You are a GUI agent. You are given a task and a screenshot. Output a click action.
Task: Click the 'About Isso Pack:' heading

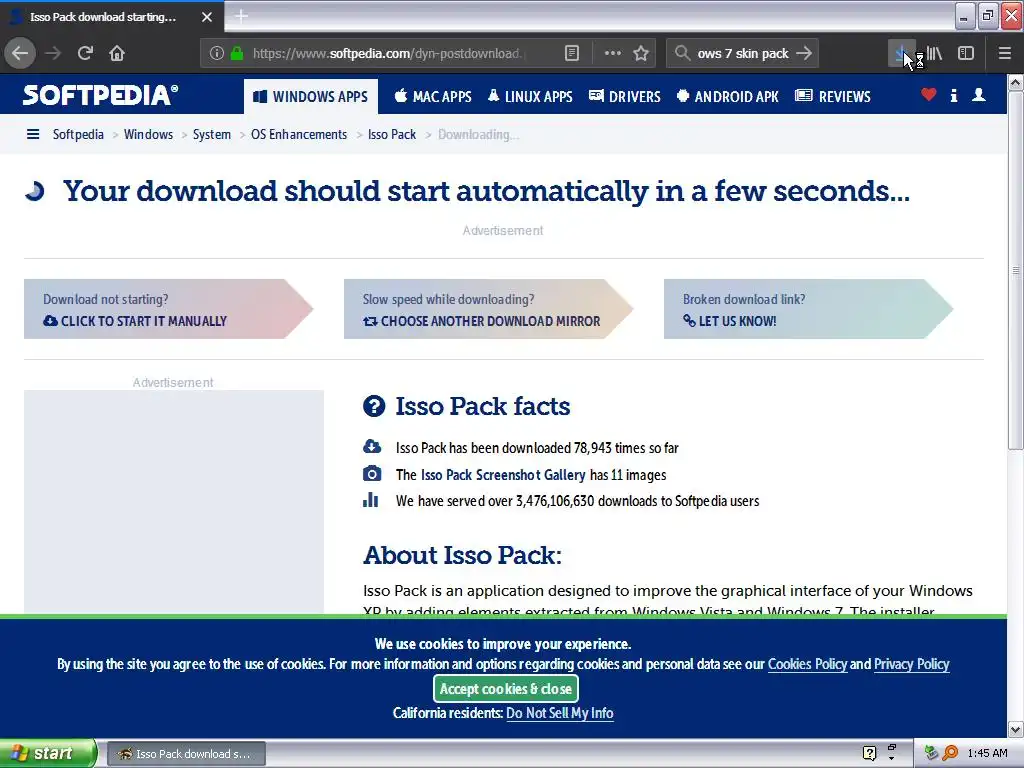point(462,555)
